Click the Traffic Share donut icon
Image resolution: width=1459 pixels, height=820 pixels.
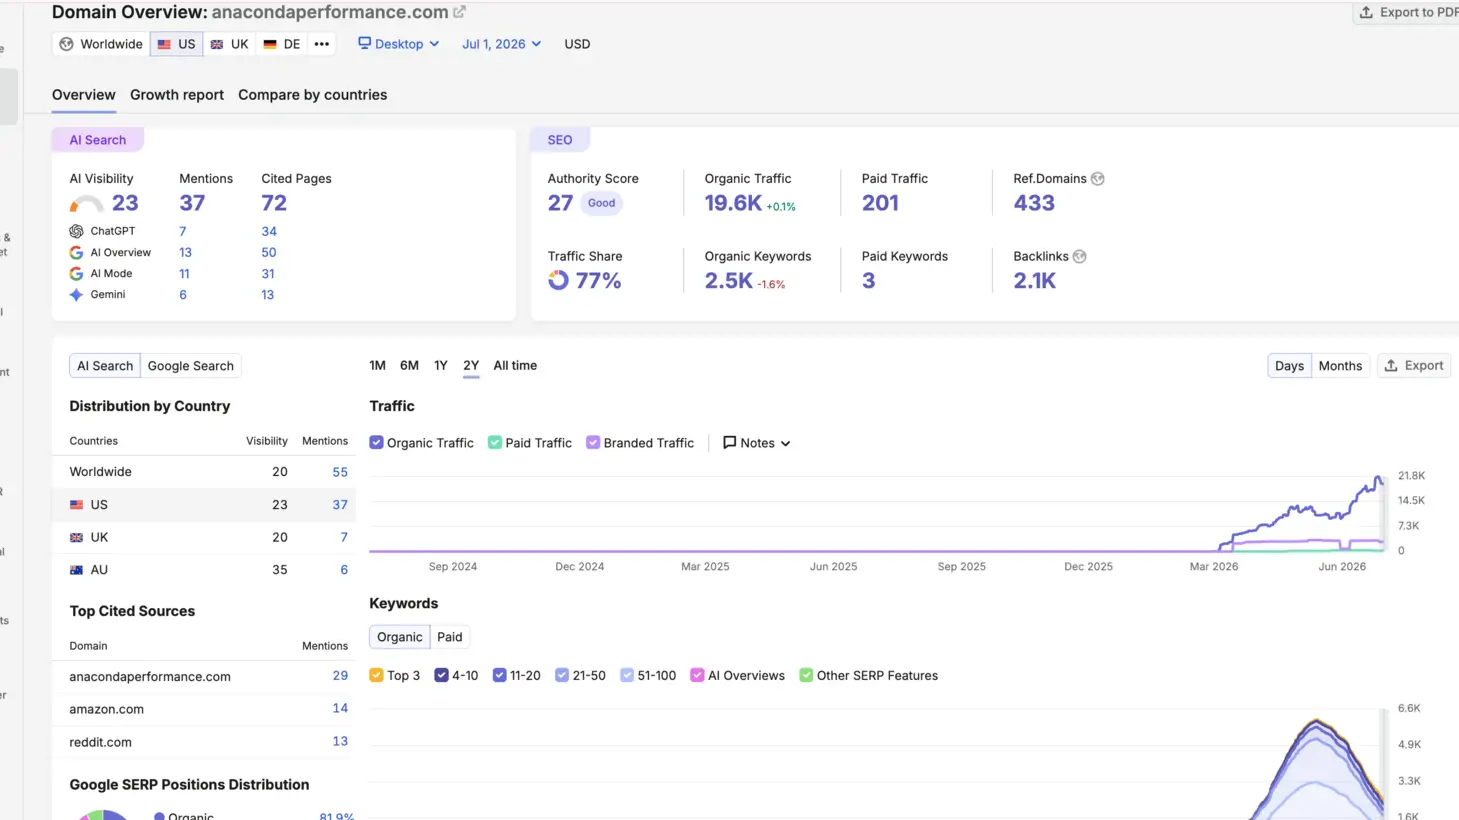point(558,281)
